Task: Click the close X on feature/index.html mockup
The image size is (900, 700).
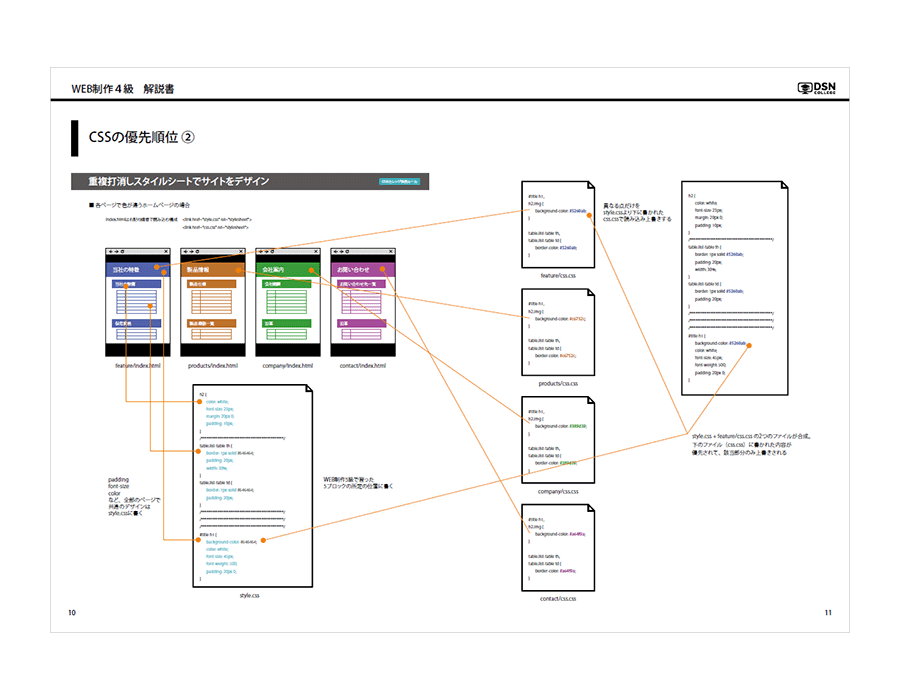Action: point(165,250)
